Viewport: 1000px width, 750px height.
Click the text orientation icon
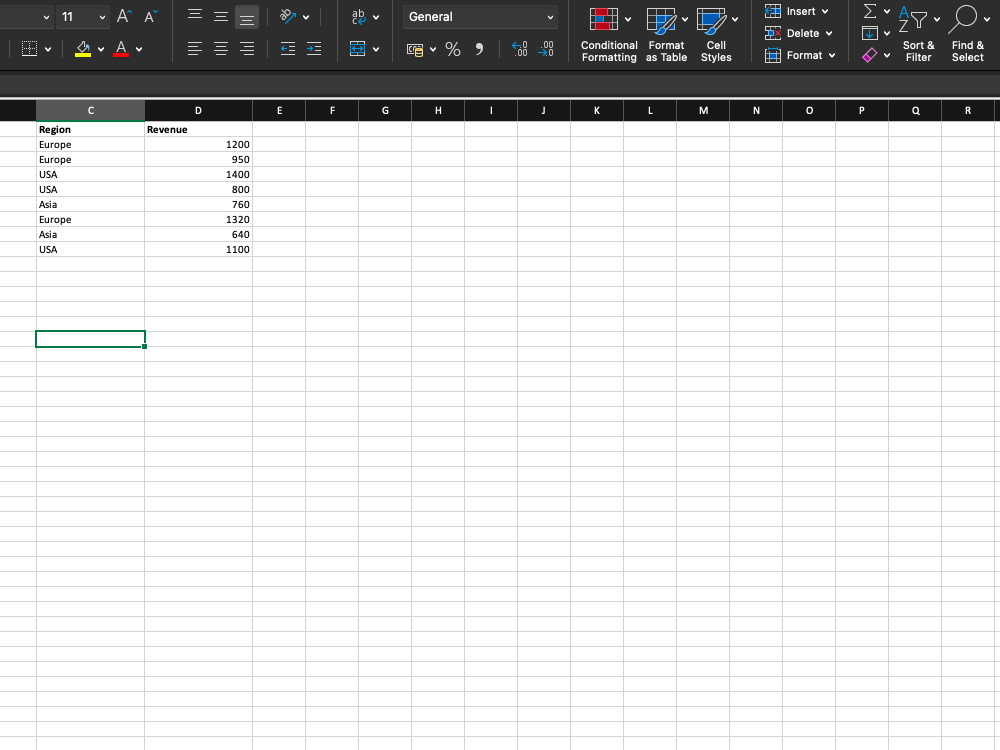(x=288, y=17)
